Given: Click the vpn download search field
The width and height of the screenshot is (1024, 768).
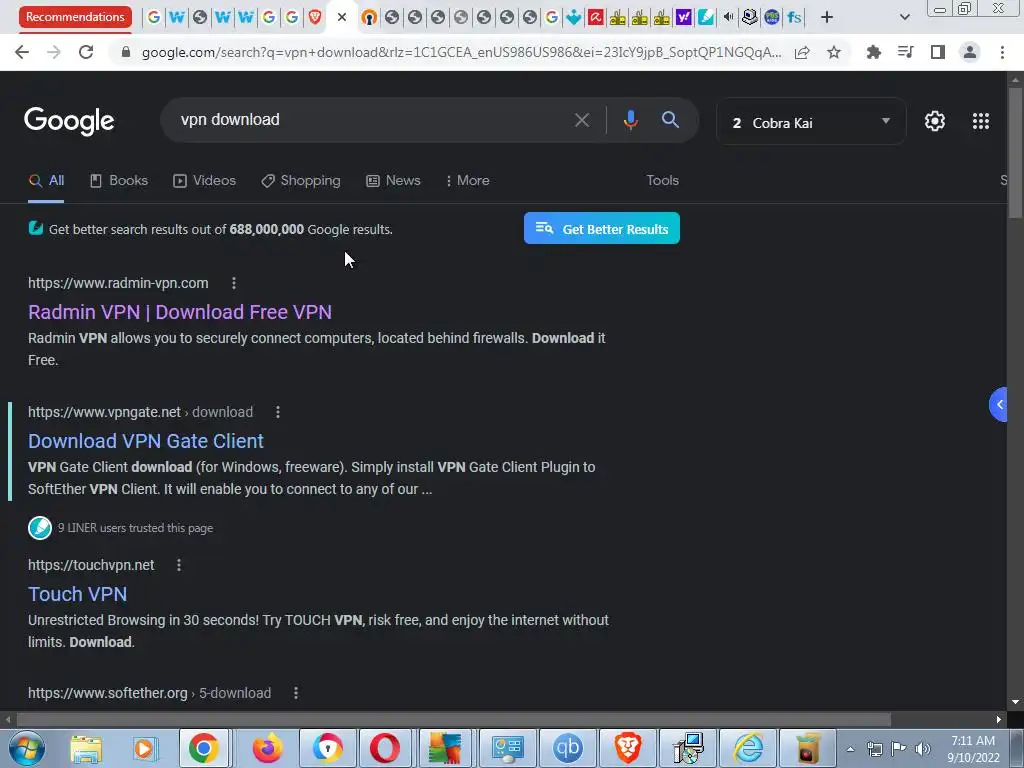Looking at the screenshot, I should pyautogui.click(x=372, y=120).
